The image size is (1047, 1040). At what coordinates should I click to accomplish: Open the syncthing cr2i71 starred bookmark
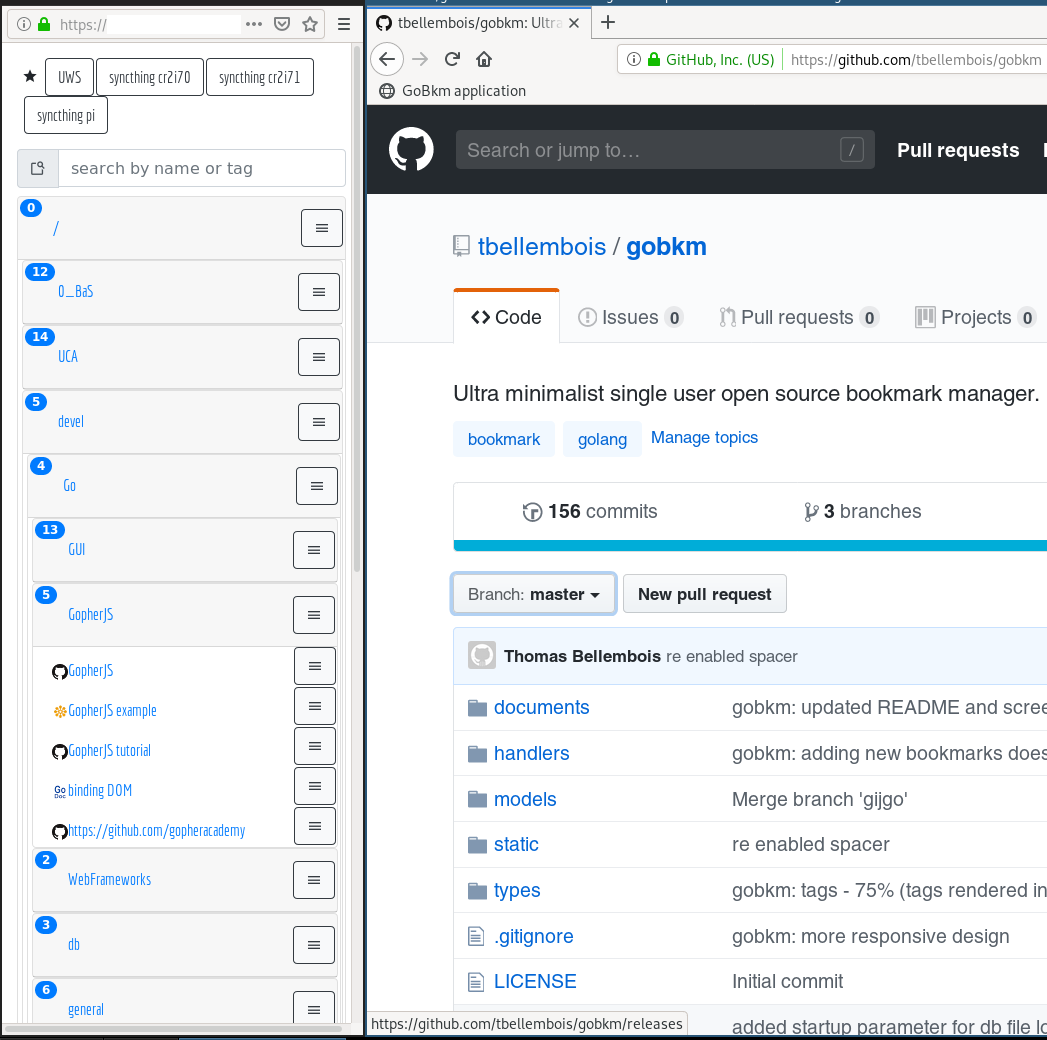(260, 77)
